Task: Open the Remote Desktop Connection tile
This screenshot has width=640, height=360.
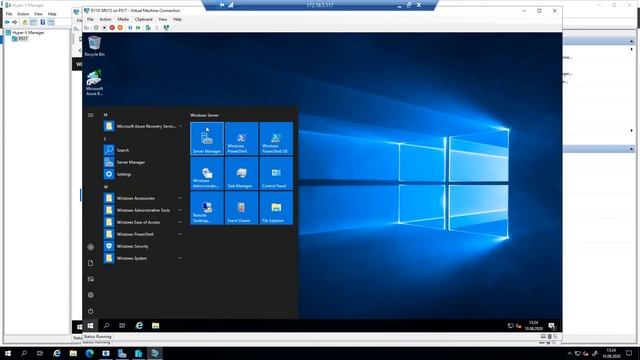Action: pos(207,208)
